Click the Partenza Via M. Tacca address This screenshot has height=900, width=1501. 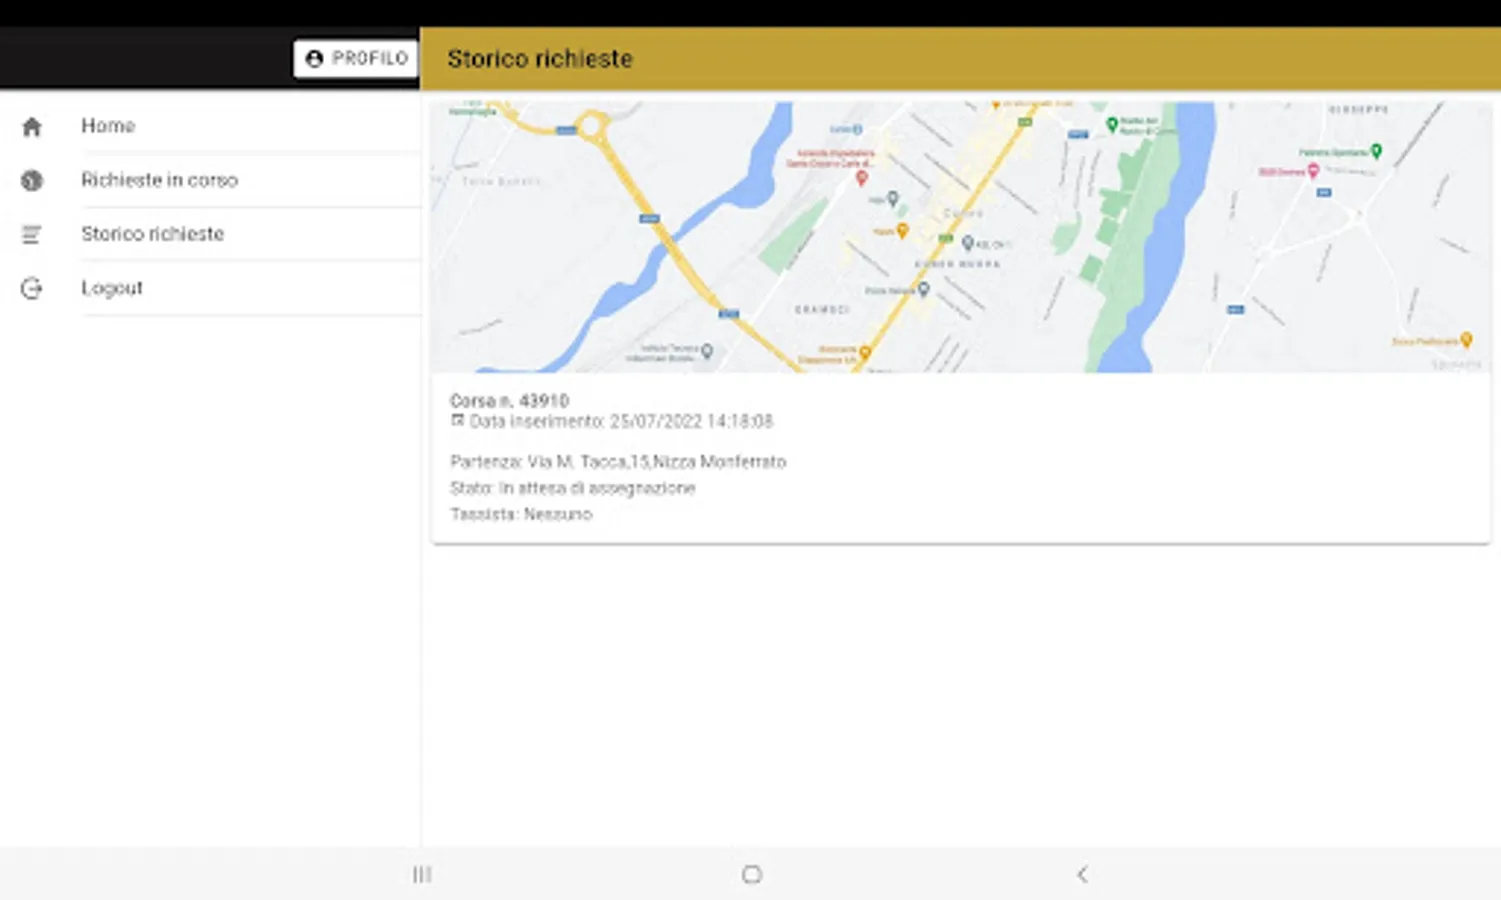[618, 462]
